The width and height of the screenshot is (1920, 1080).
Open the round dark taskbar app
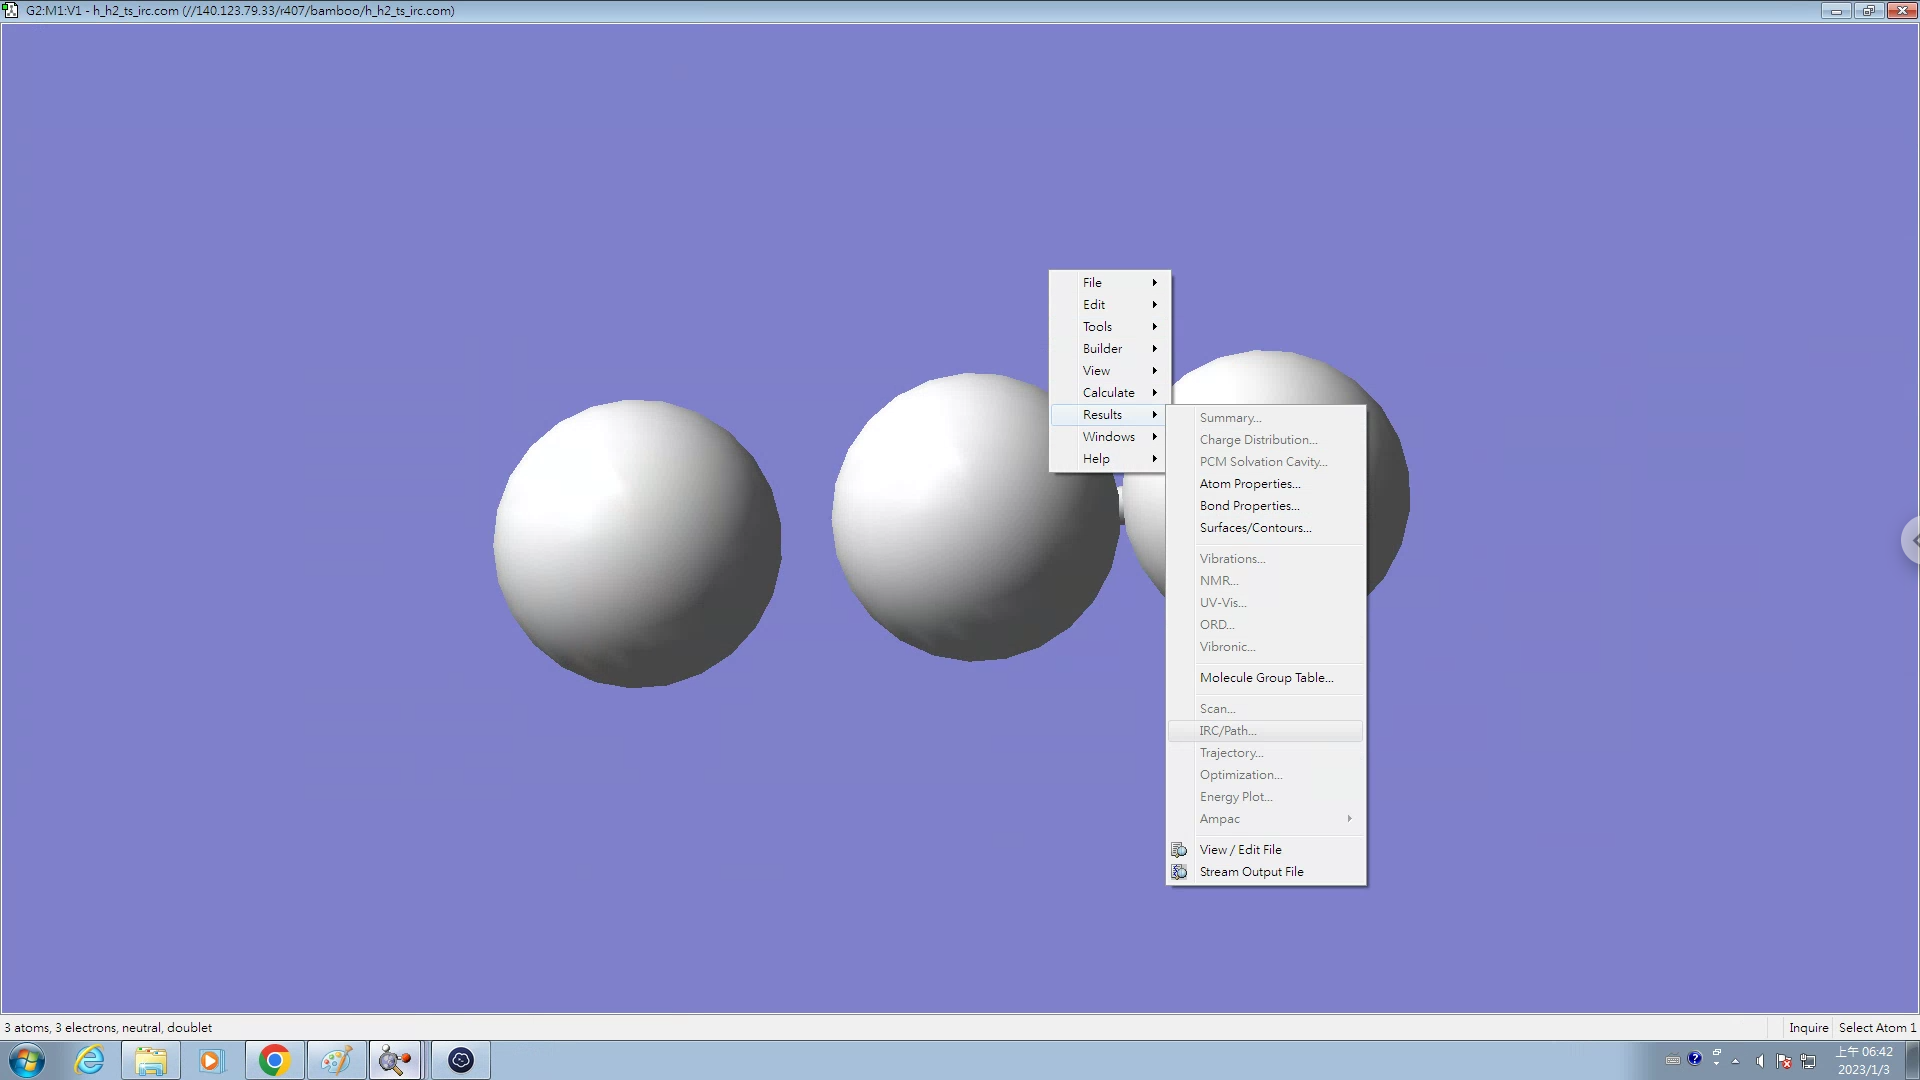coord(461,1060)
